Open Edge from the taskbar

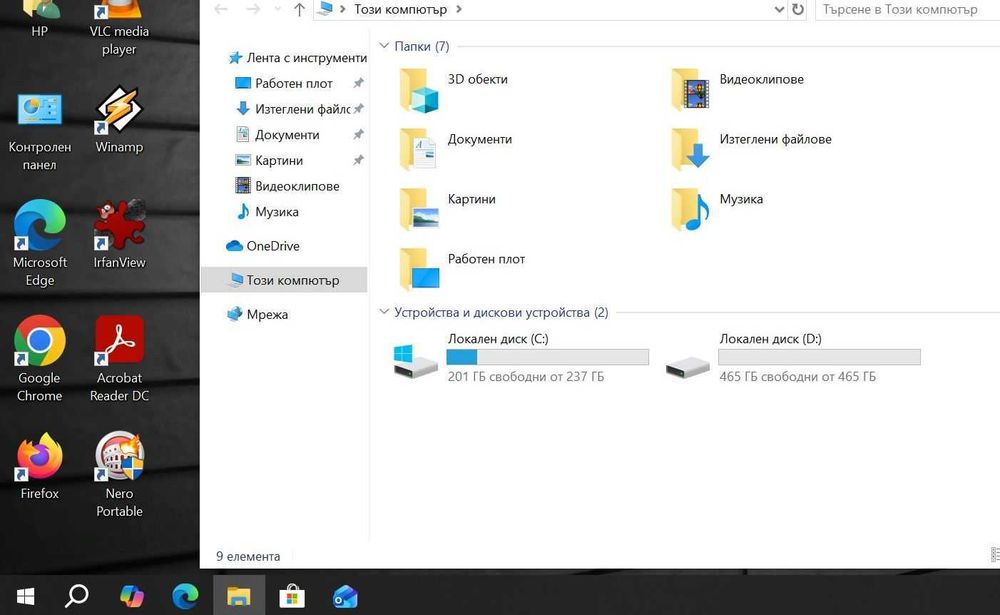185,596
